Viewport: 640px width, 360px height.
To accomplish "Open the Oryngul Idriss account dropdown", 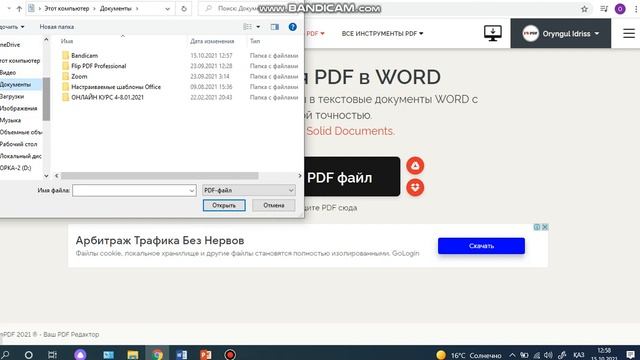I will (560, 33).
